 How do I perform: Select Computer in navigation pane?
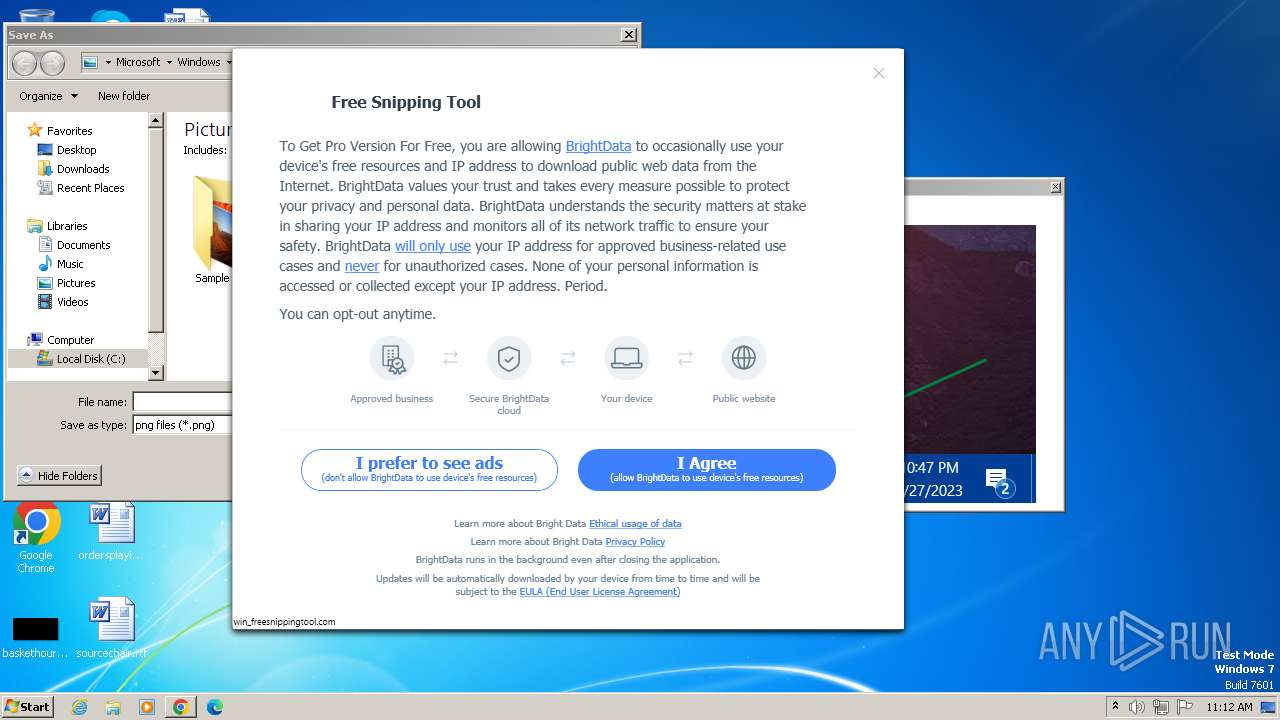(60, 340)
